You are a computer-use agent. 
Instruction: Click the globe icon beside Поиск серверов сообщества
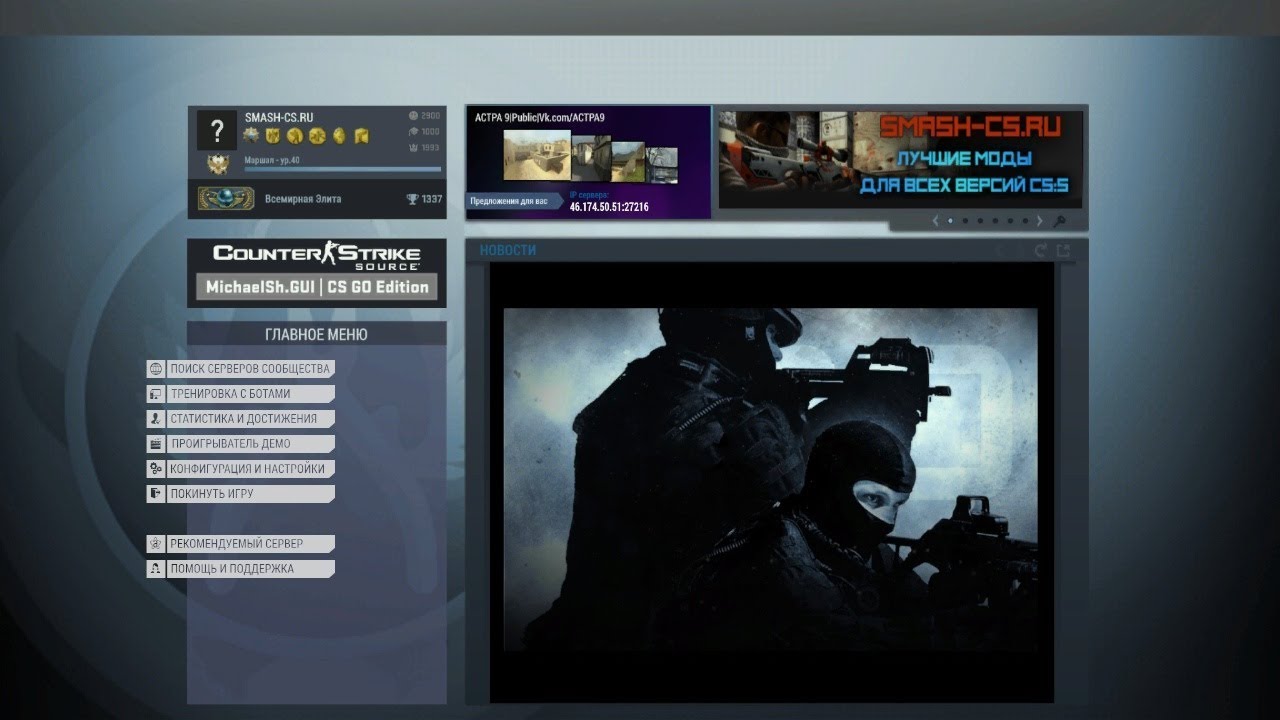point(156,369)
